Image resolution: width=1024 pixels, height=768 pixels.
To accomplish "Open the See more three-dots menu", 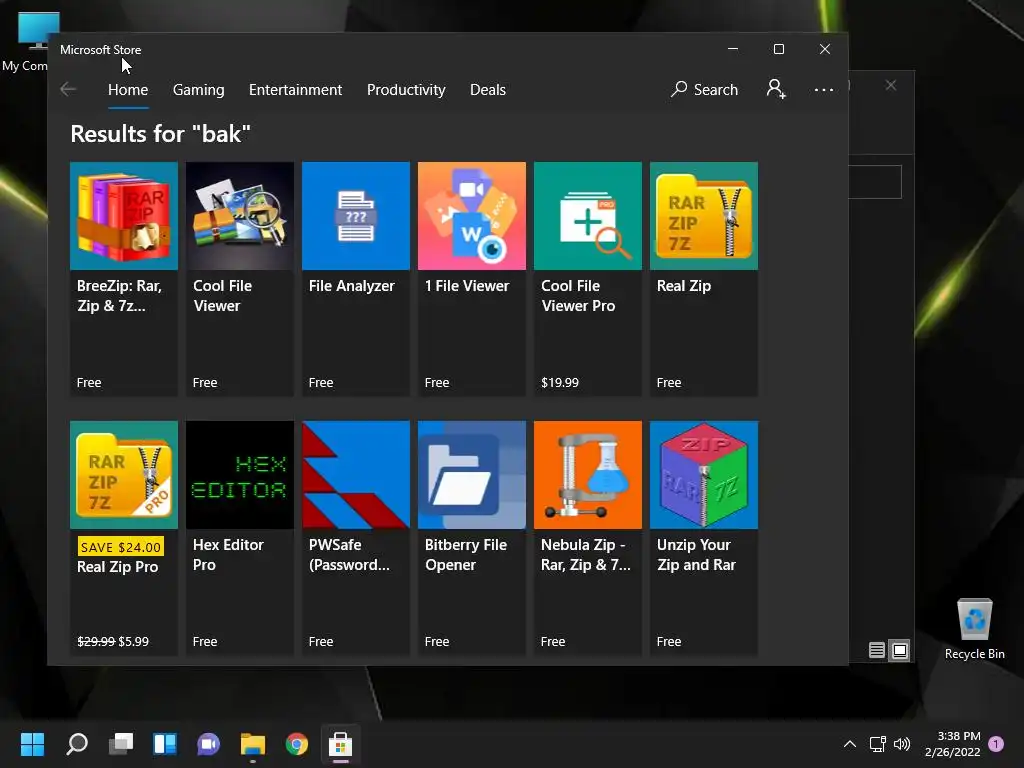I will [x=824, y=89].
